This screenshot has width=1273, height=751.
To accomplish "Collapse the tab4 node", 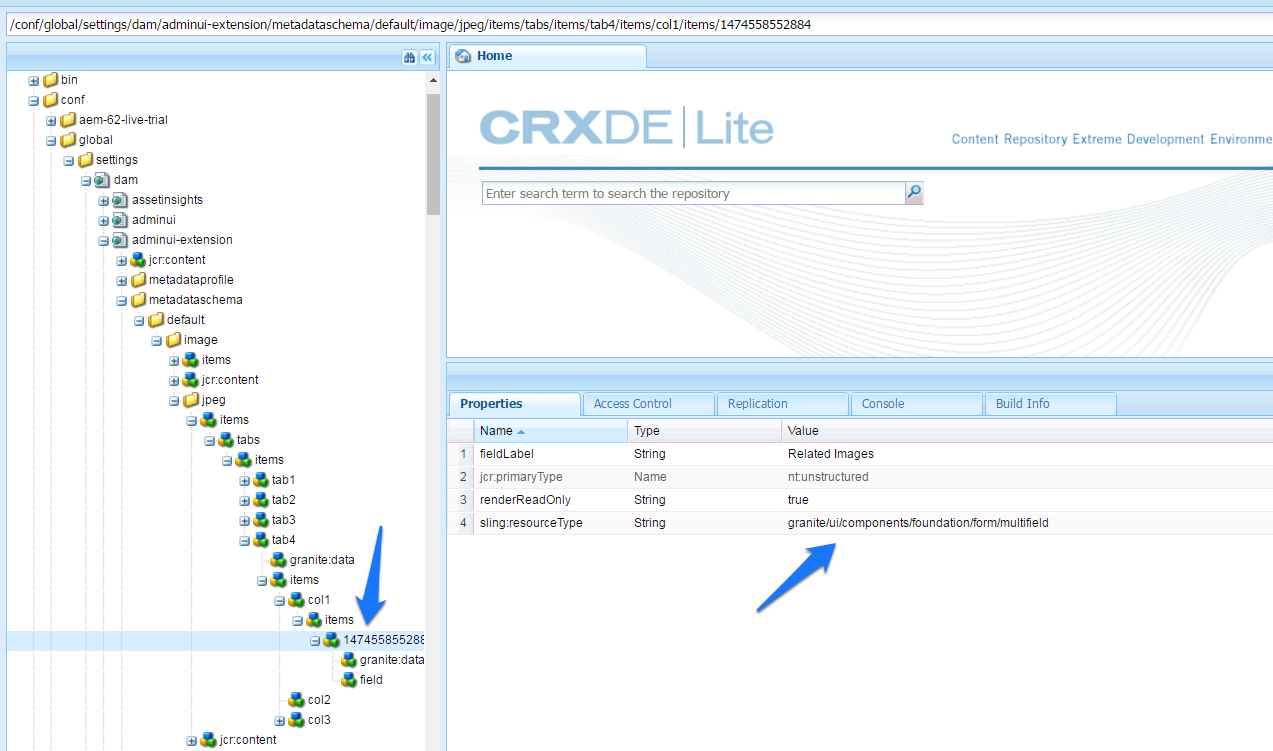I will coord(244,540).
